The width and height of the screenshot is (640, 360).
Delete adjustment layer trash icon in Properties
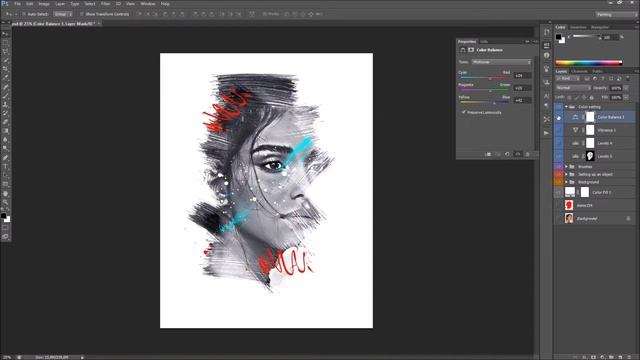tap(527, 154)
